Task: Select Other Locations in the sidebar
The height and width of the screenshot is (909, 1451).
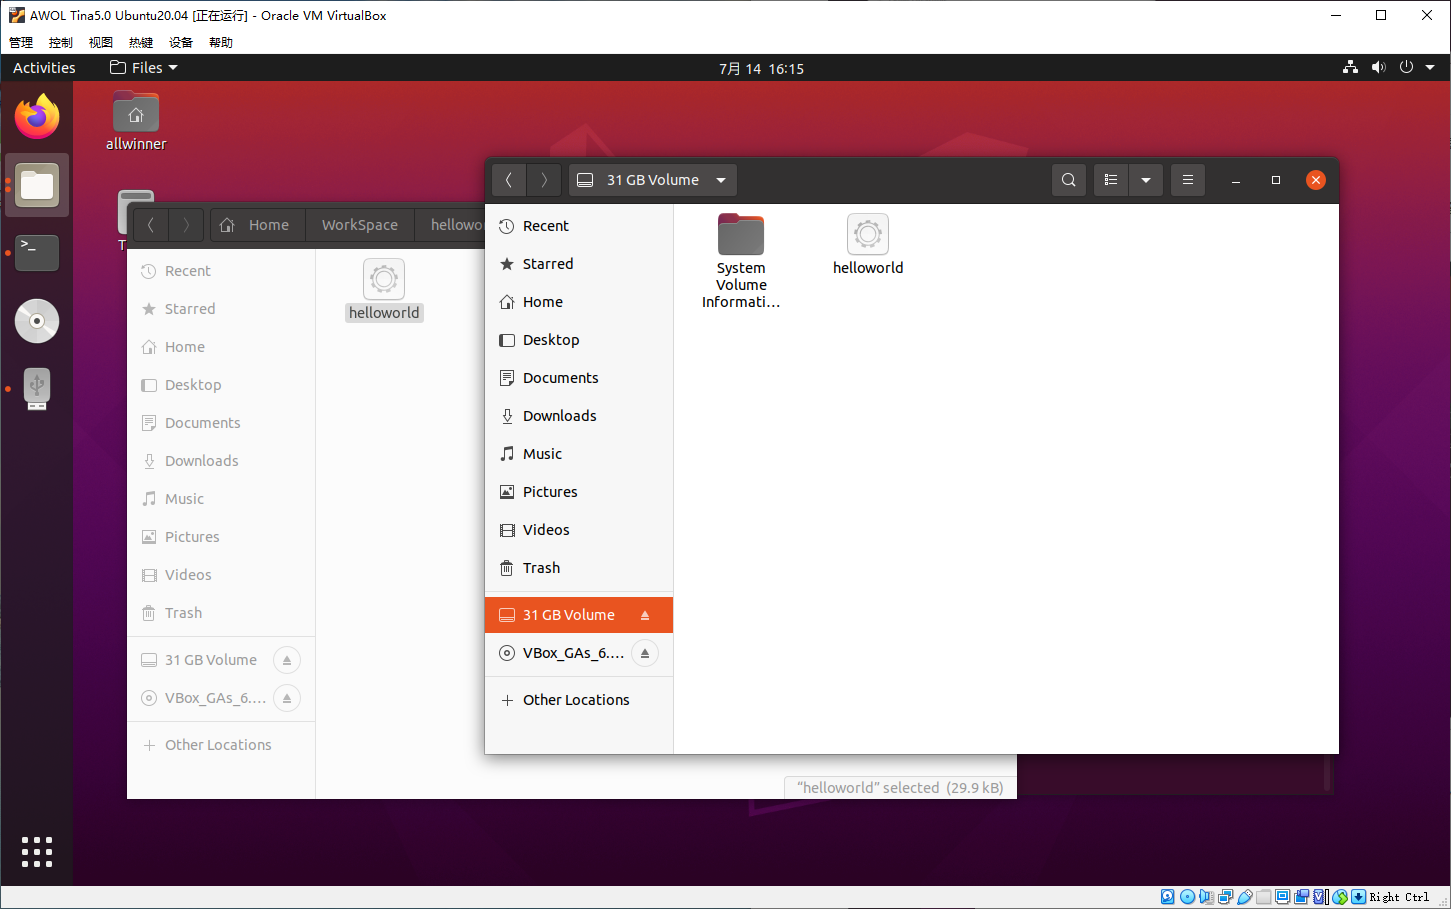Action: pyautogui.click(x=575, y=699)
